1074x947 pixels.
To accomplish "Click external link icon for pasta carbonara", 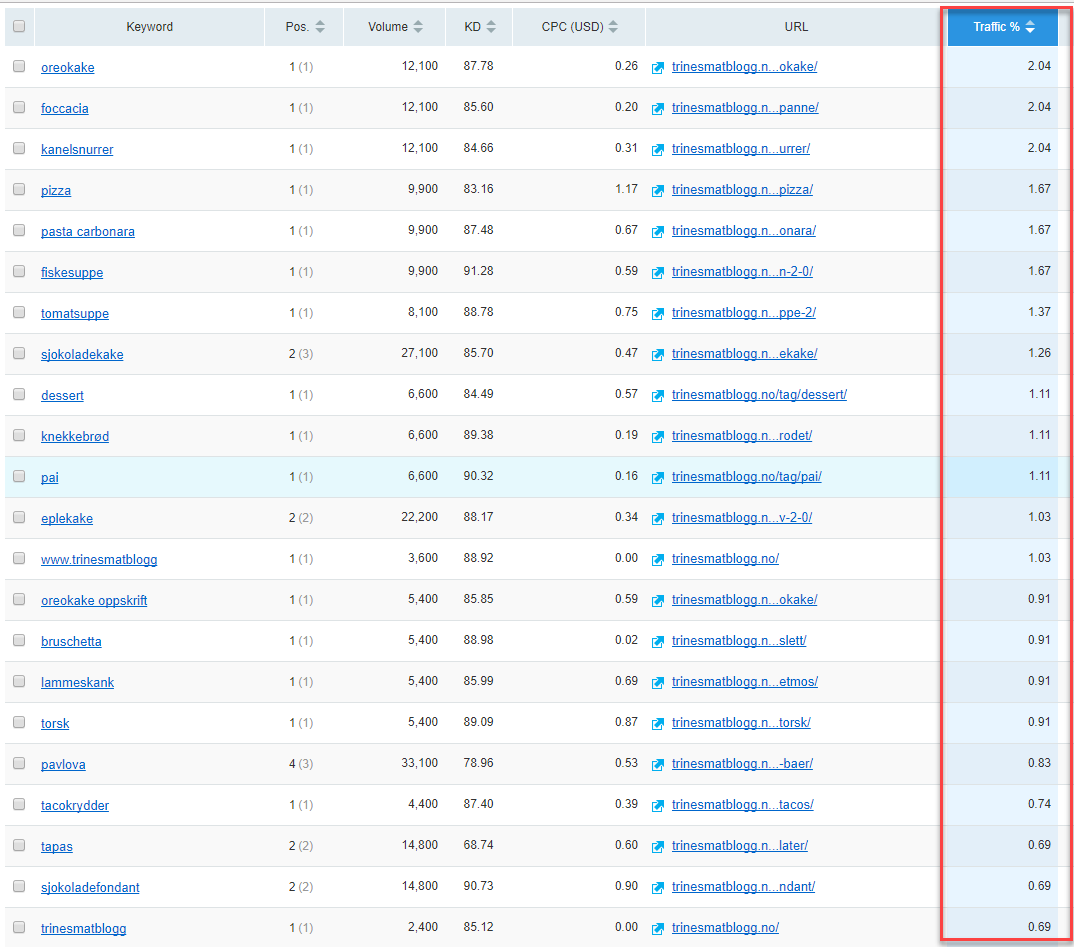I will pos(658,231).
